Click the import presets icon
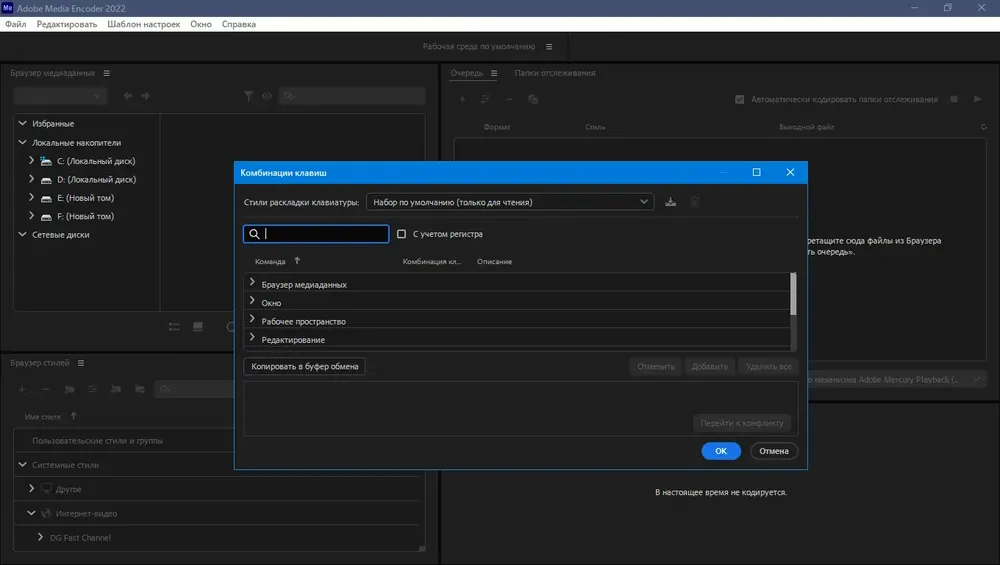The height and width of the screenshot is (565, 1000). pos(115,389)
